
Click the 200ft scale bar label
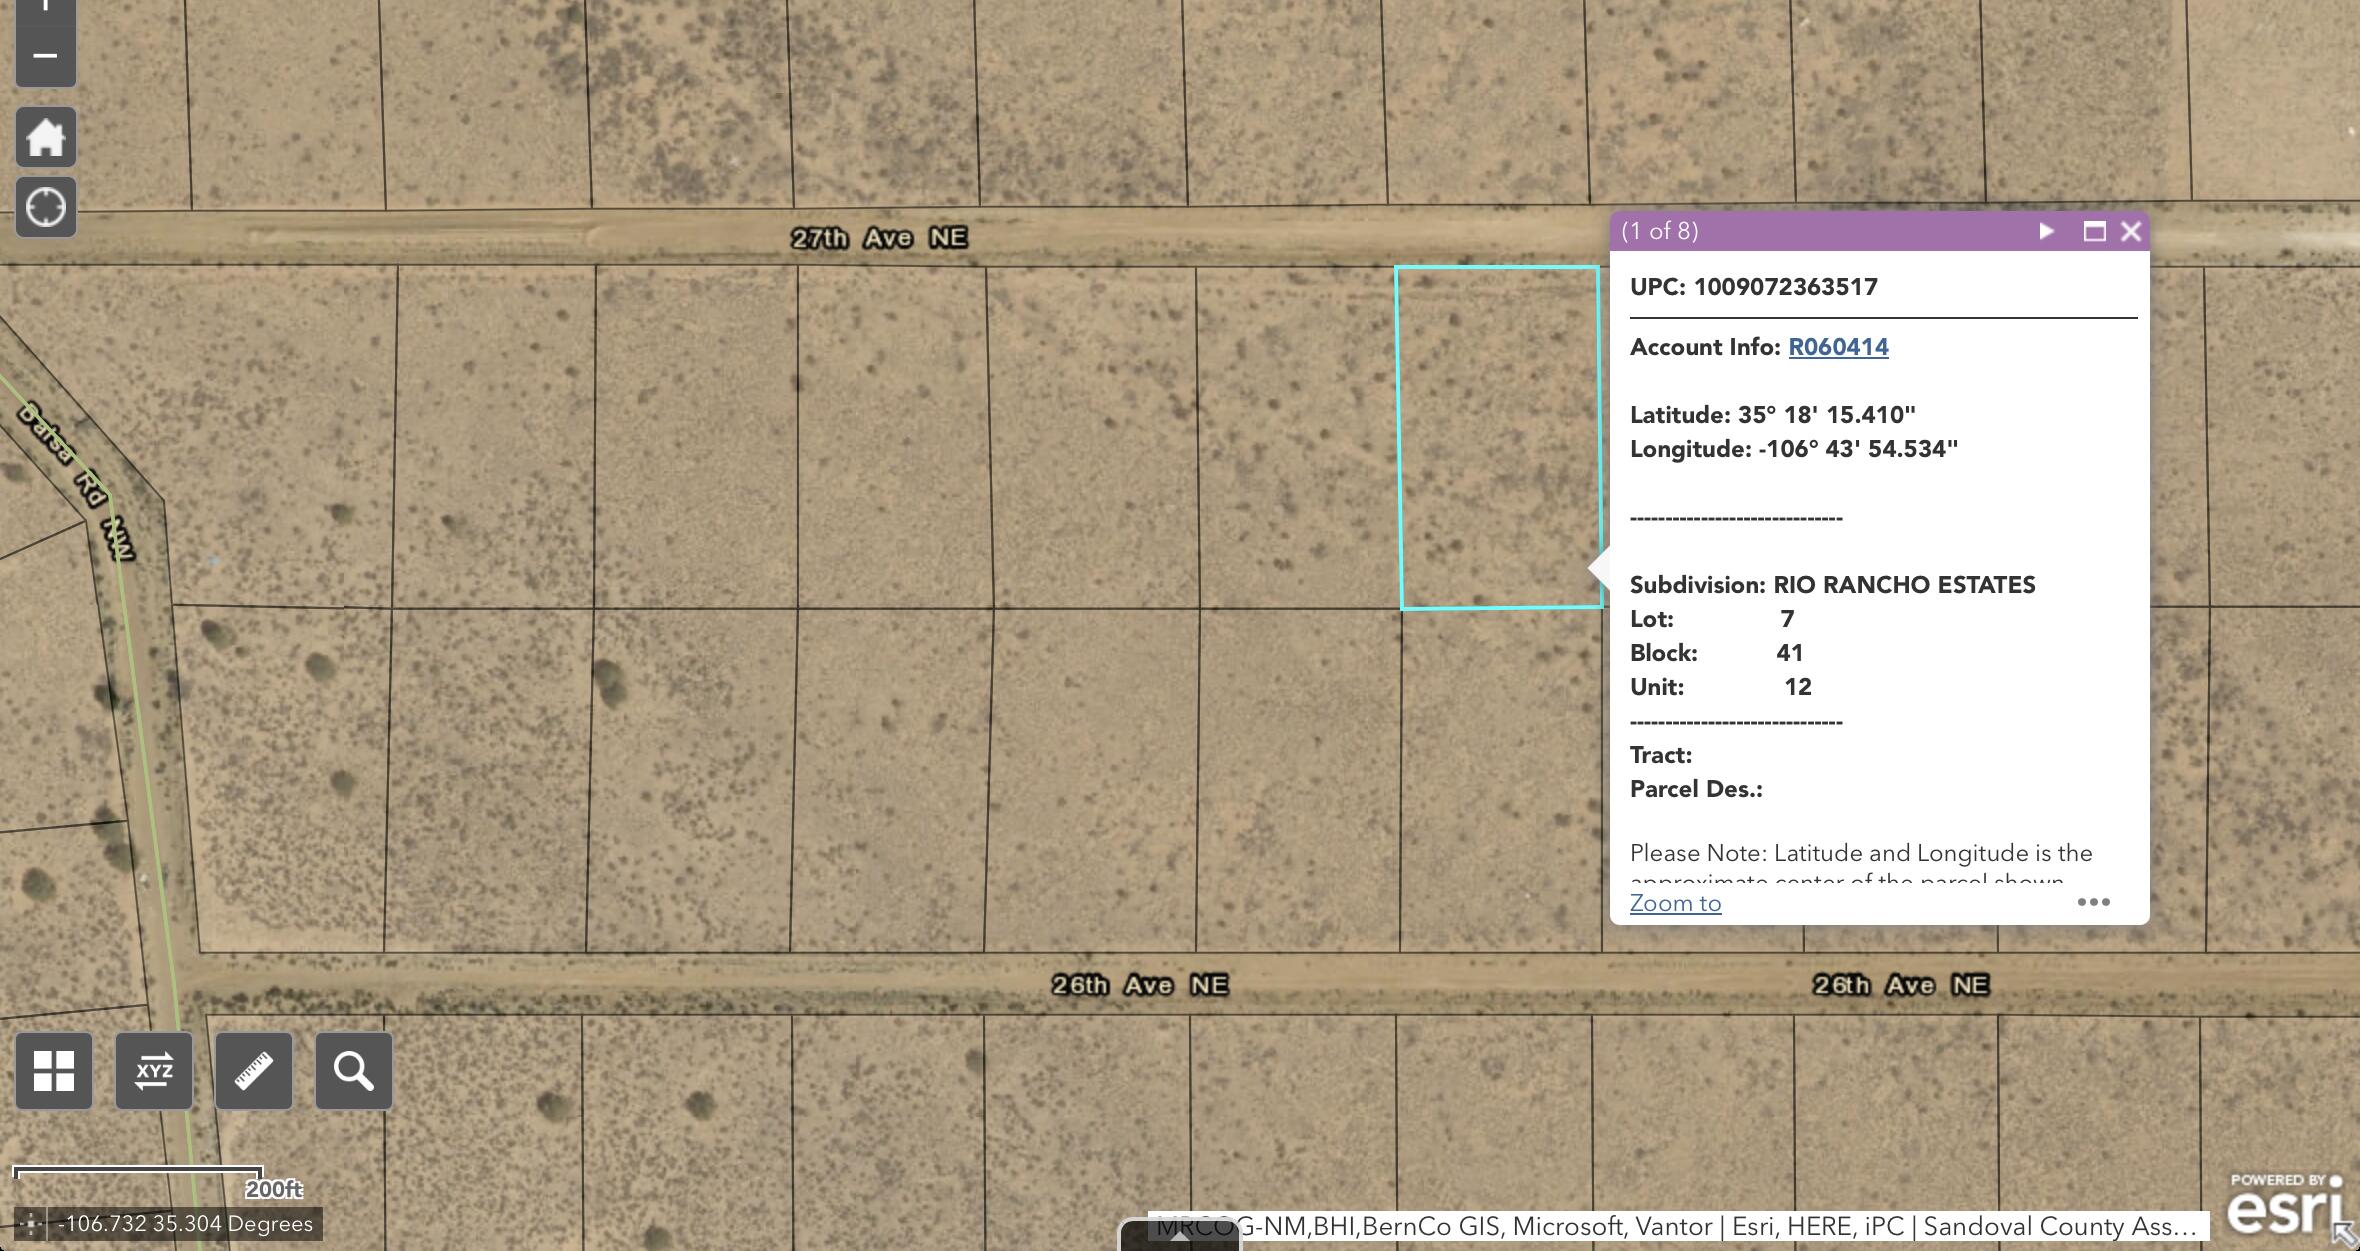(274, 1189)
